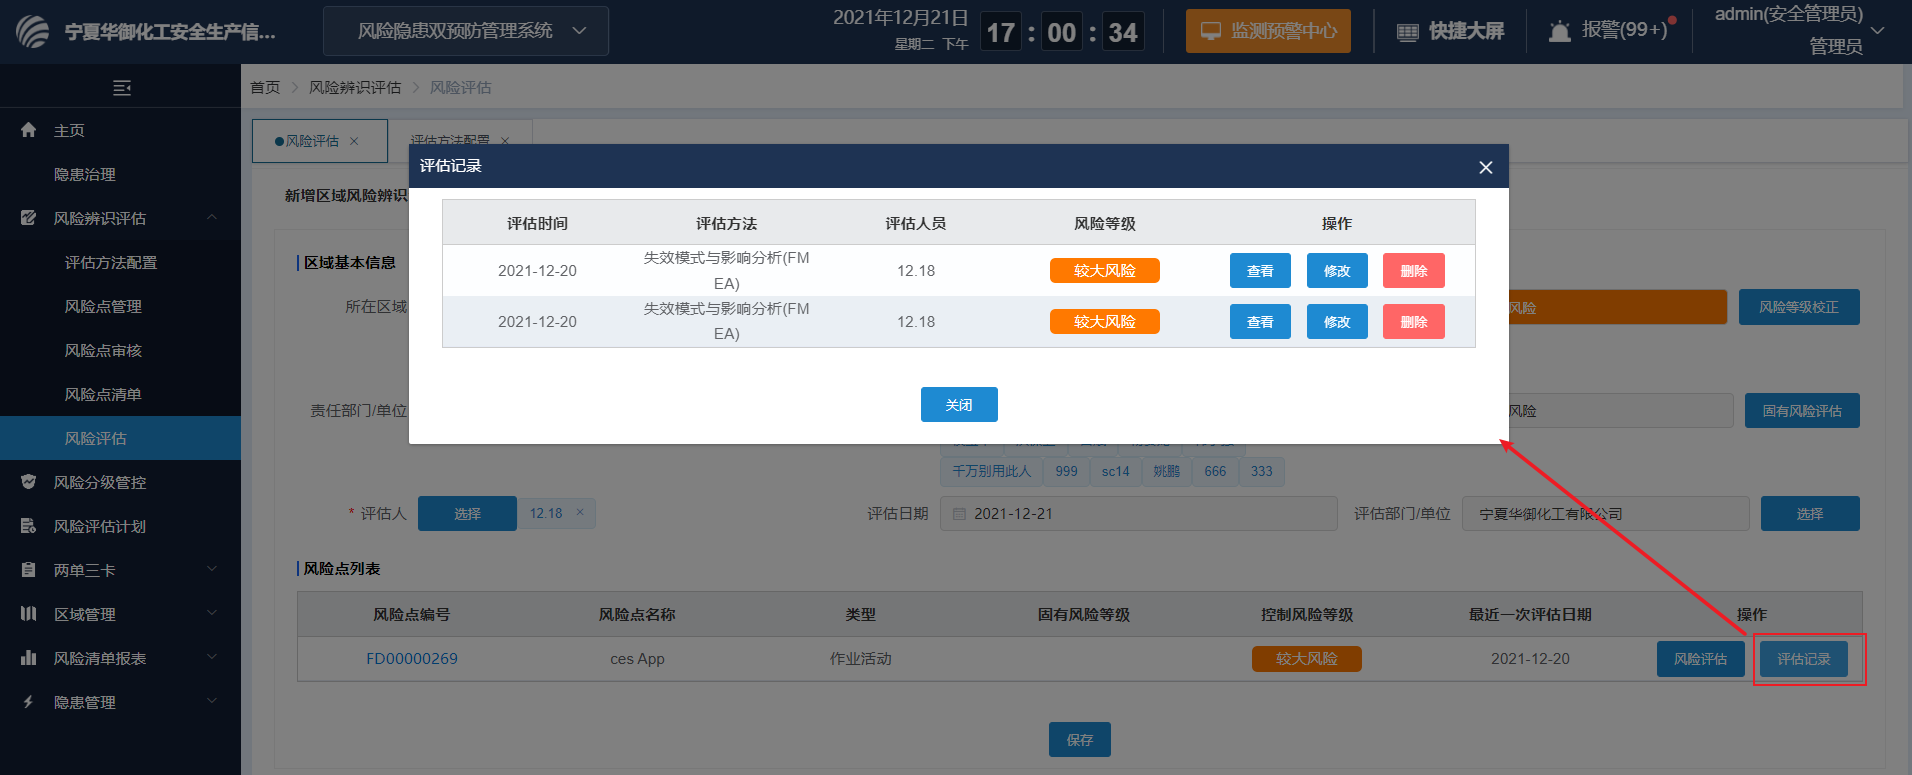
Task: Collapse the sidebar with the menu fold icon
Action: click(x=122, y=88)
